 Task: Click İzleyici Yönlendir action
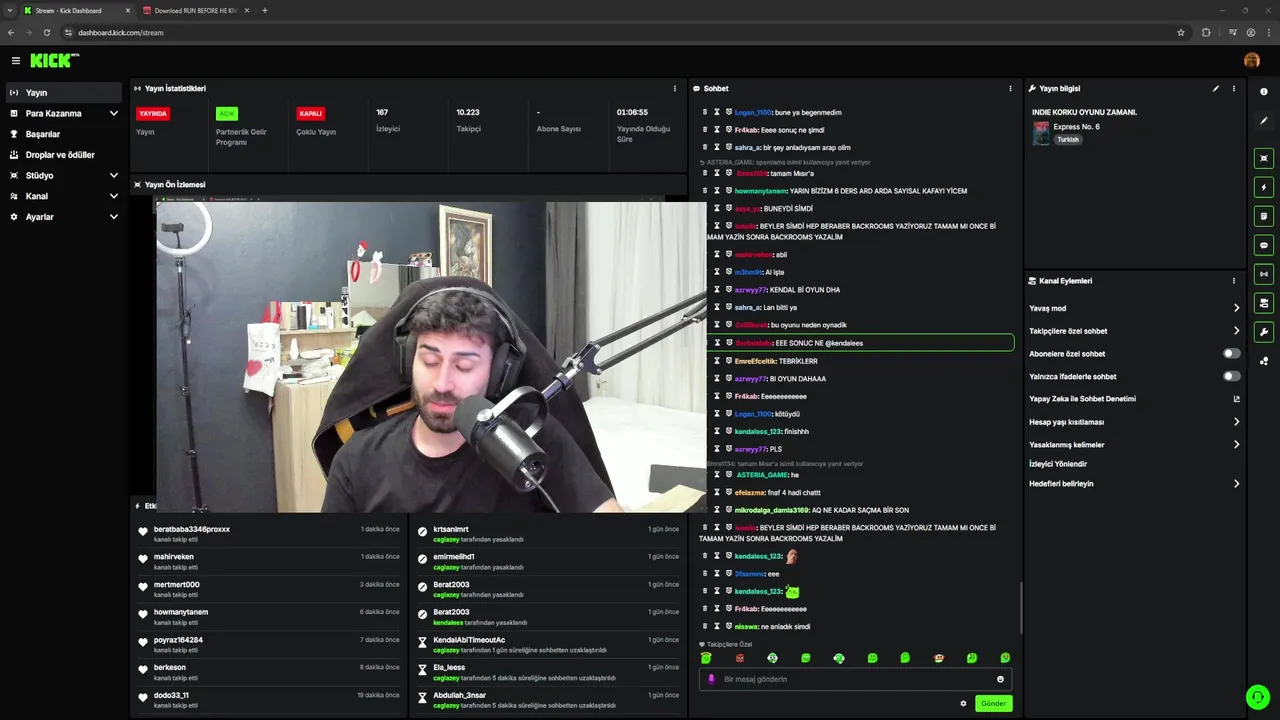tap(1058, 464)
